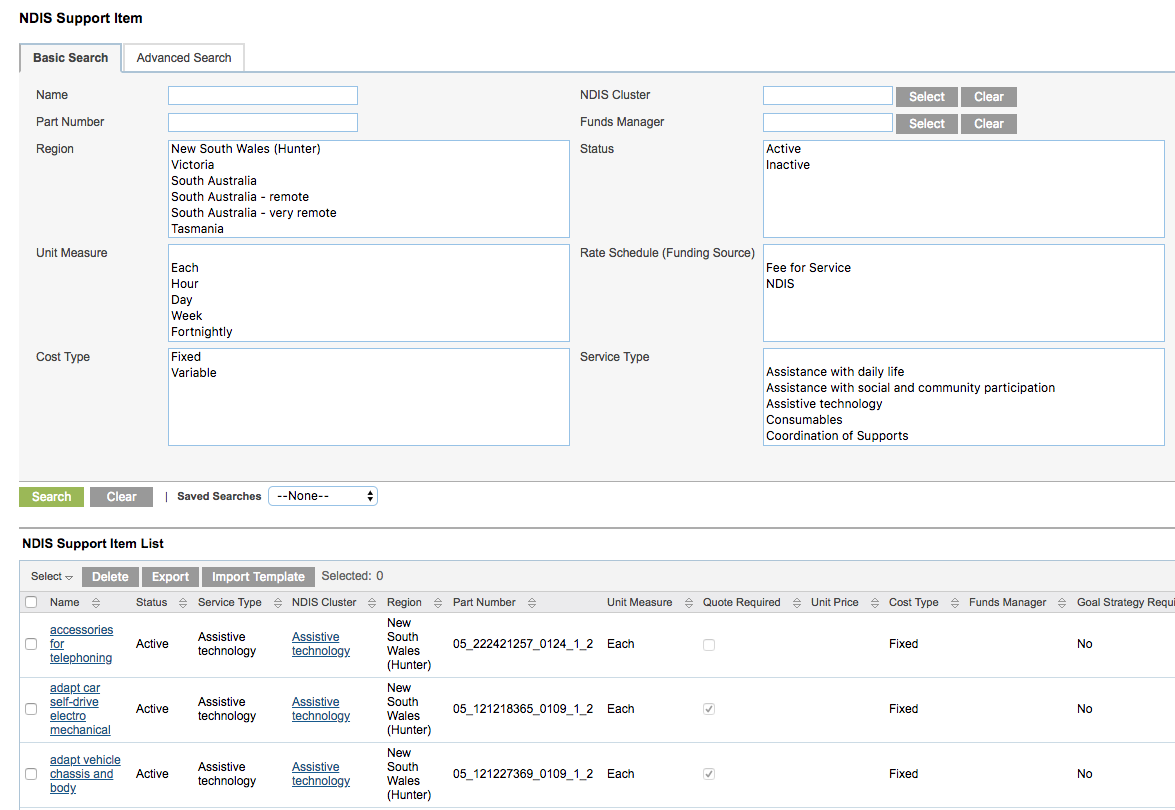
Task: Sort list by Name column arrows
Action: coord(96,602)
